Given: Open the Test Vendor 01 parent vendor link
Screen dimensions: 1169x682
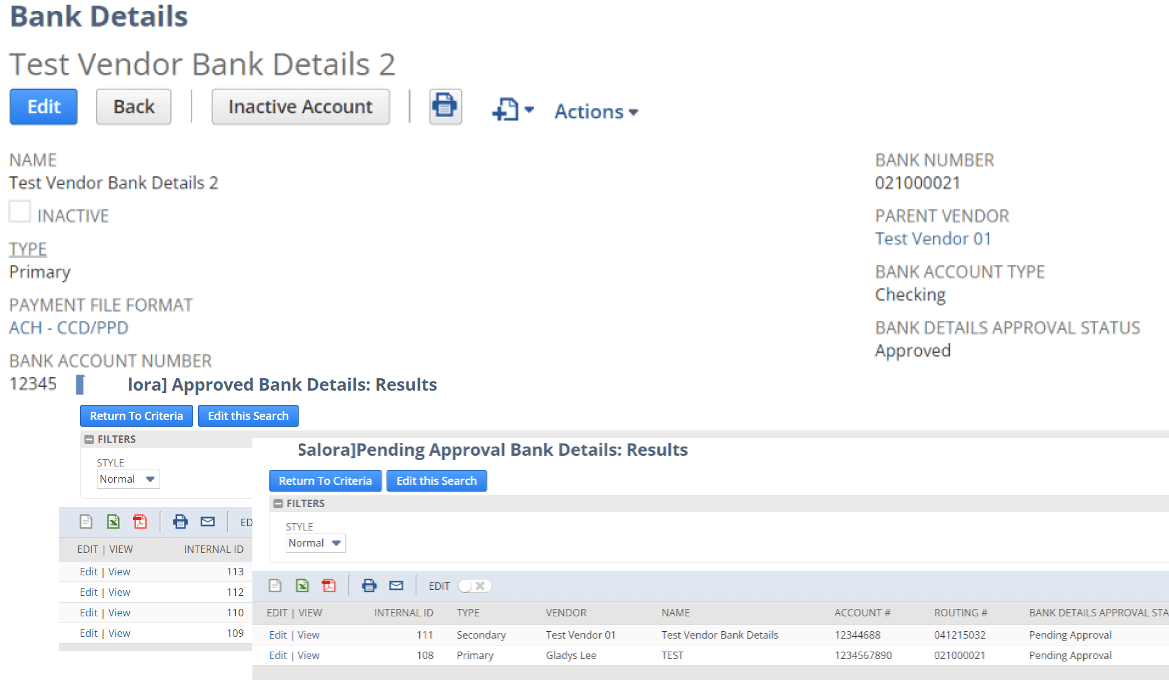Looking at the screenshot, I should pos(933,239).
